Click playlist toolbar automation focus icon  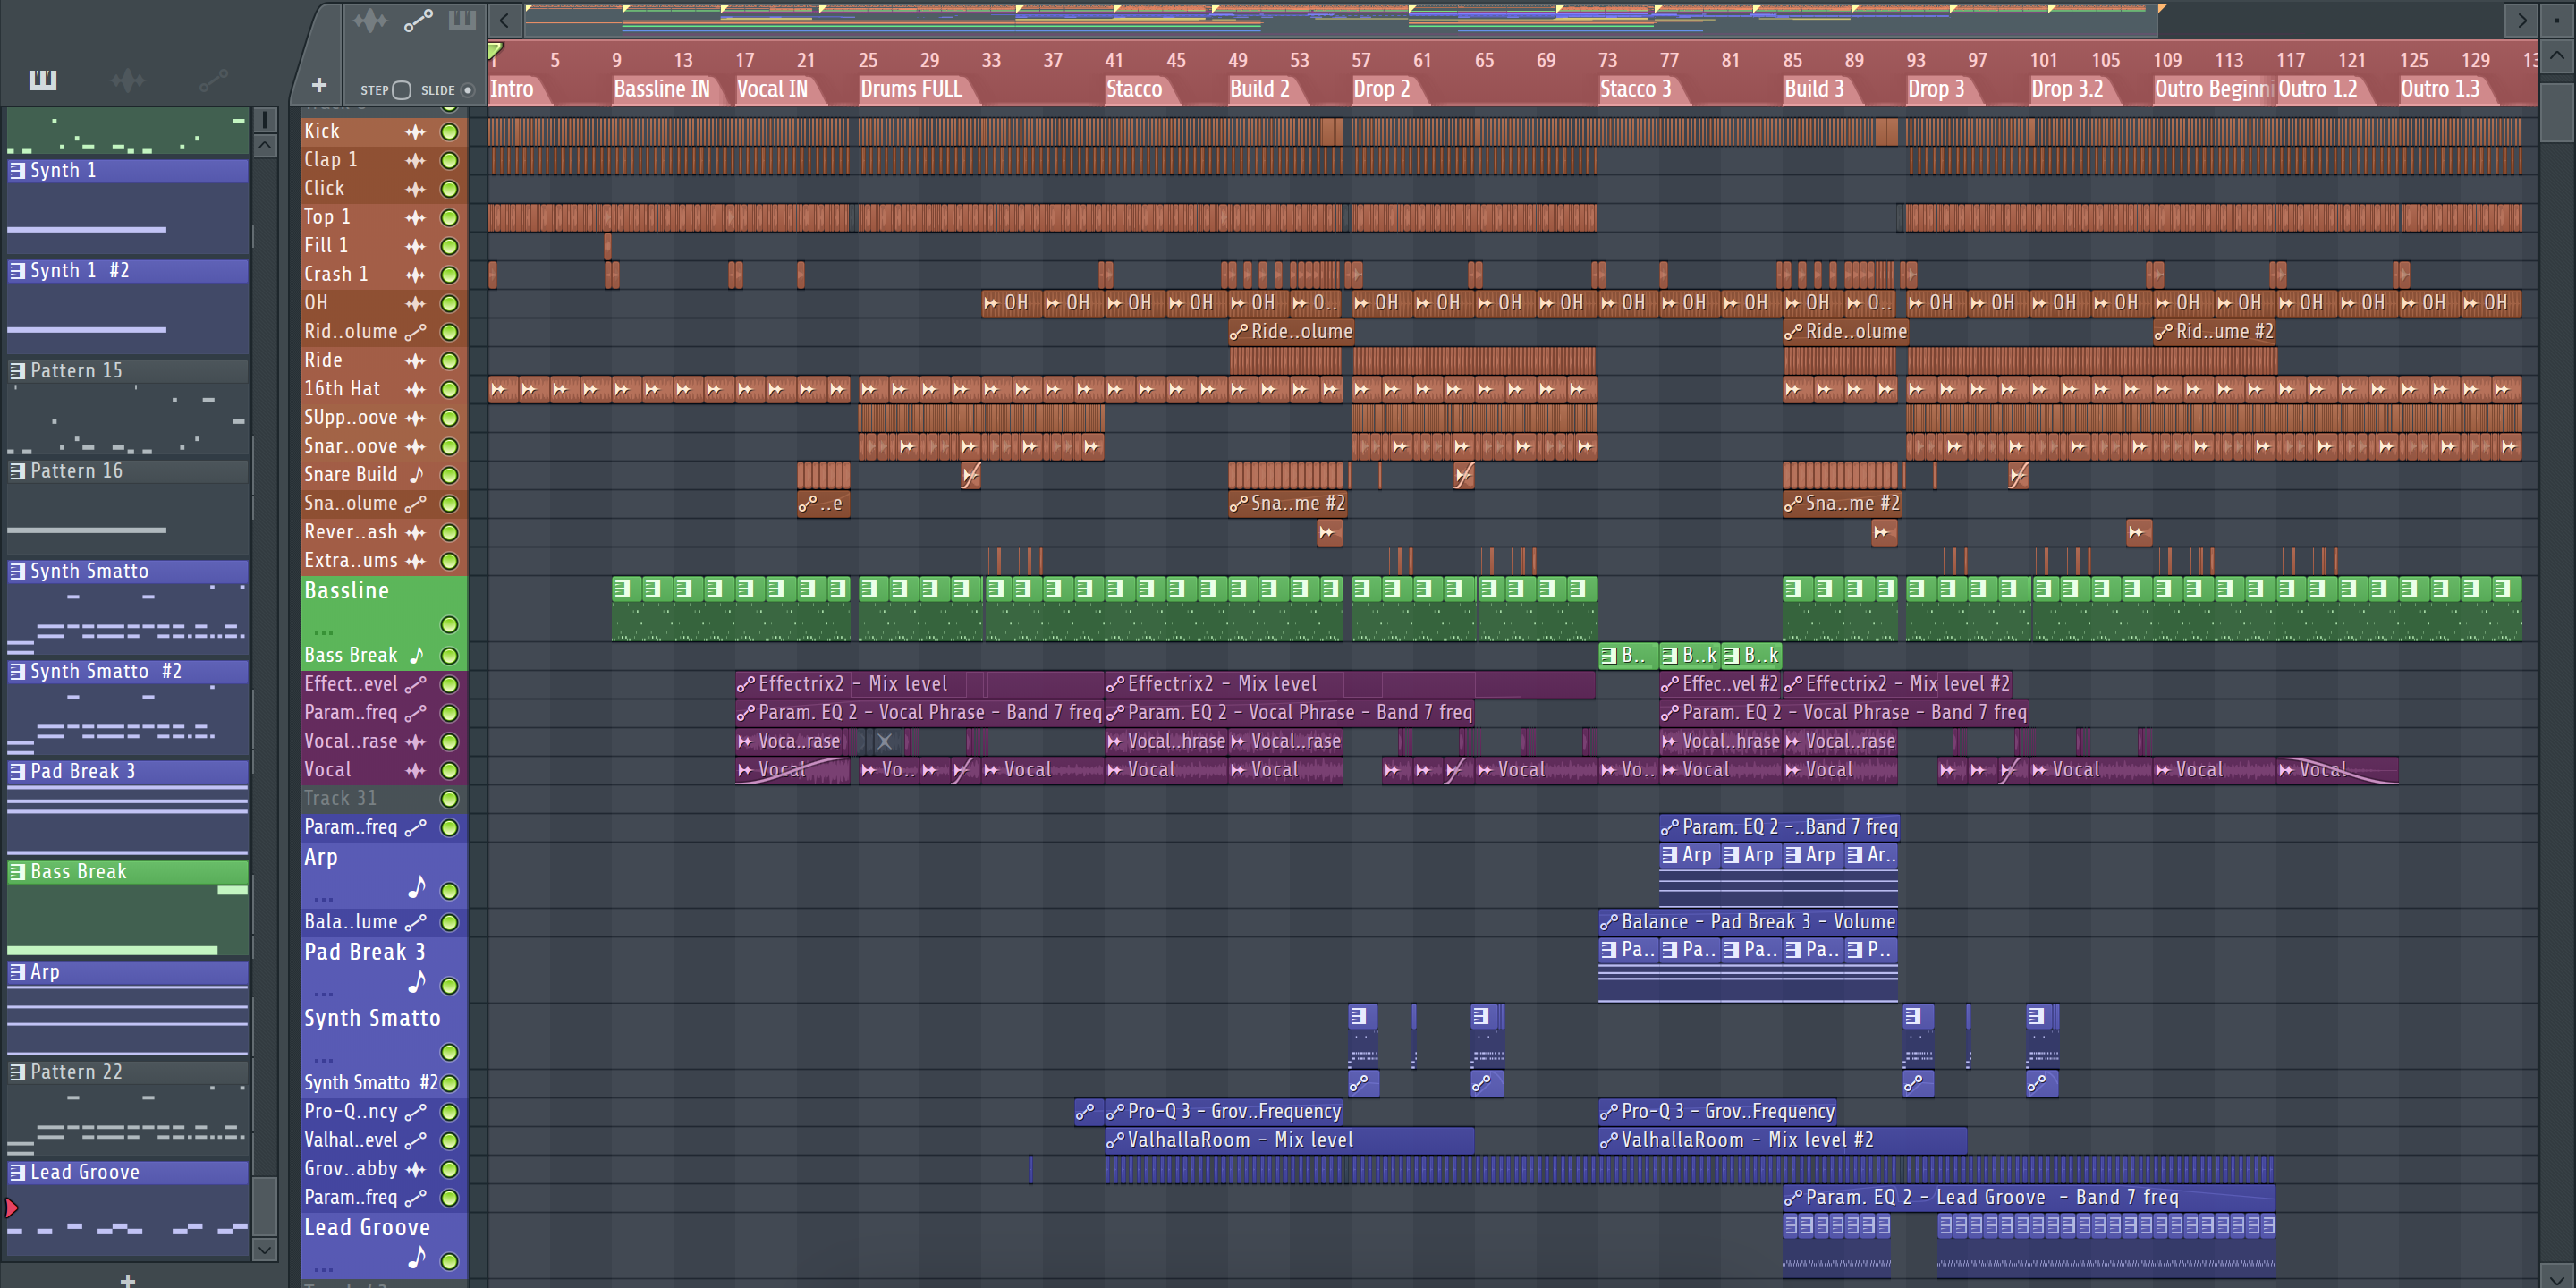(x=418, y=20)
